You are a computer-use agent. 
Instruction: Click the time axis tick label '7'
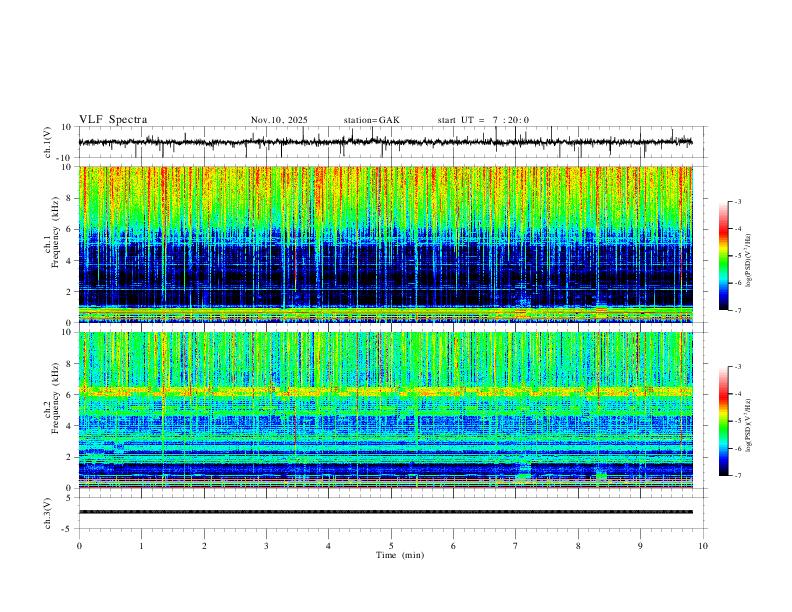(x=516, y=546)
